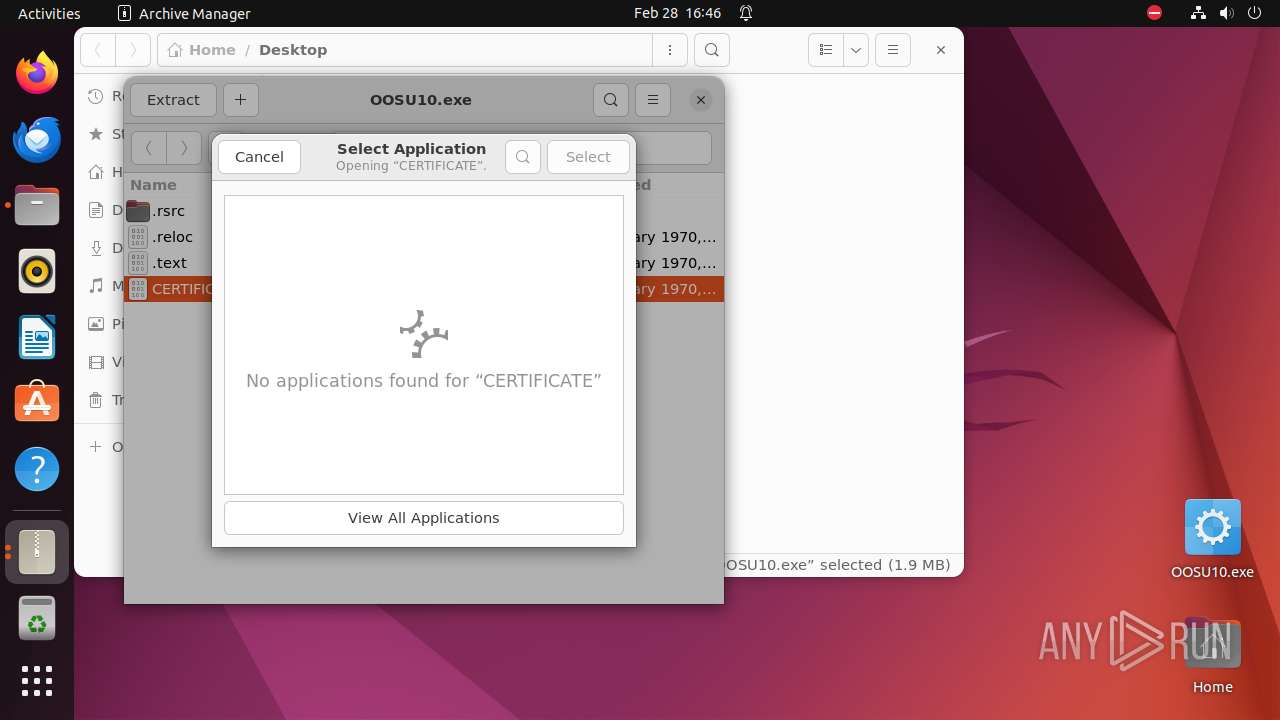The image size is (1280, 720).
Task: Click the search icon in Select Application dialog
Action: click(x=523, y=157)
